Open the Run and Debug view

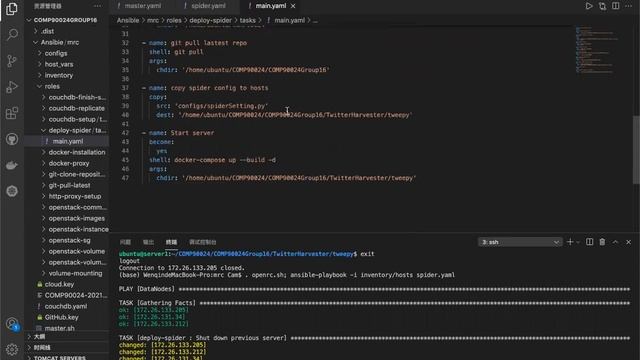(x=12, y=87)
